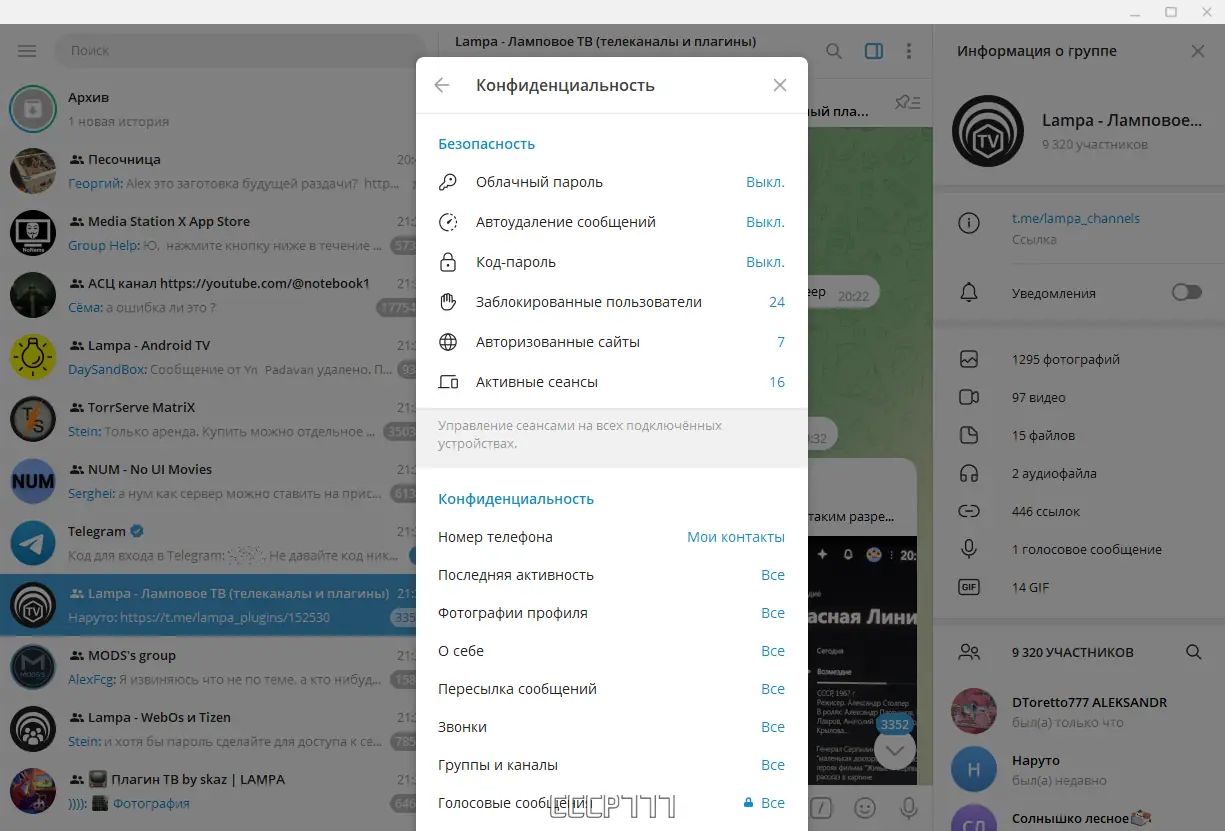1225x831 pixels.
Task: Open the MODS's group chat
Action: [208, 667]
